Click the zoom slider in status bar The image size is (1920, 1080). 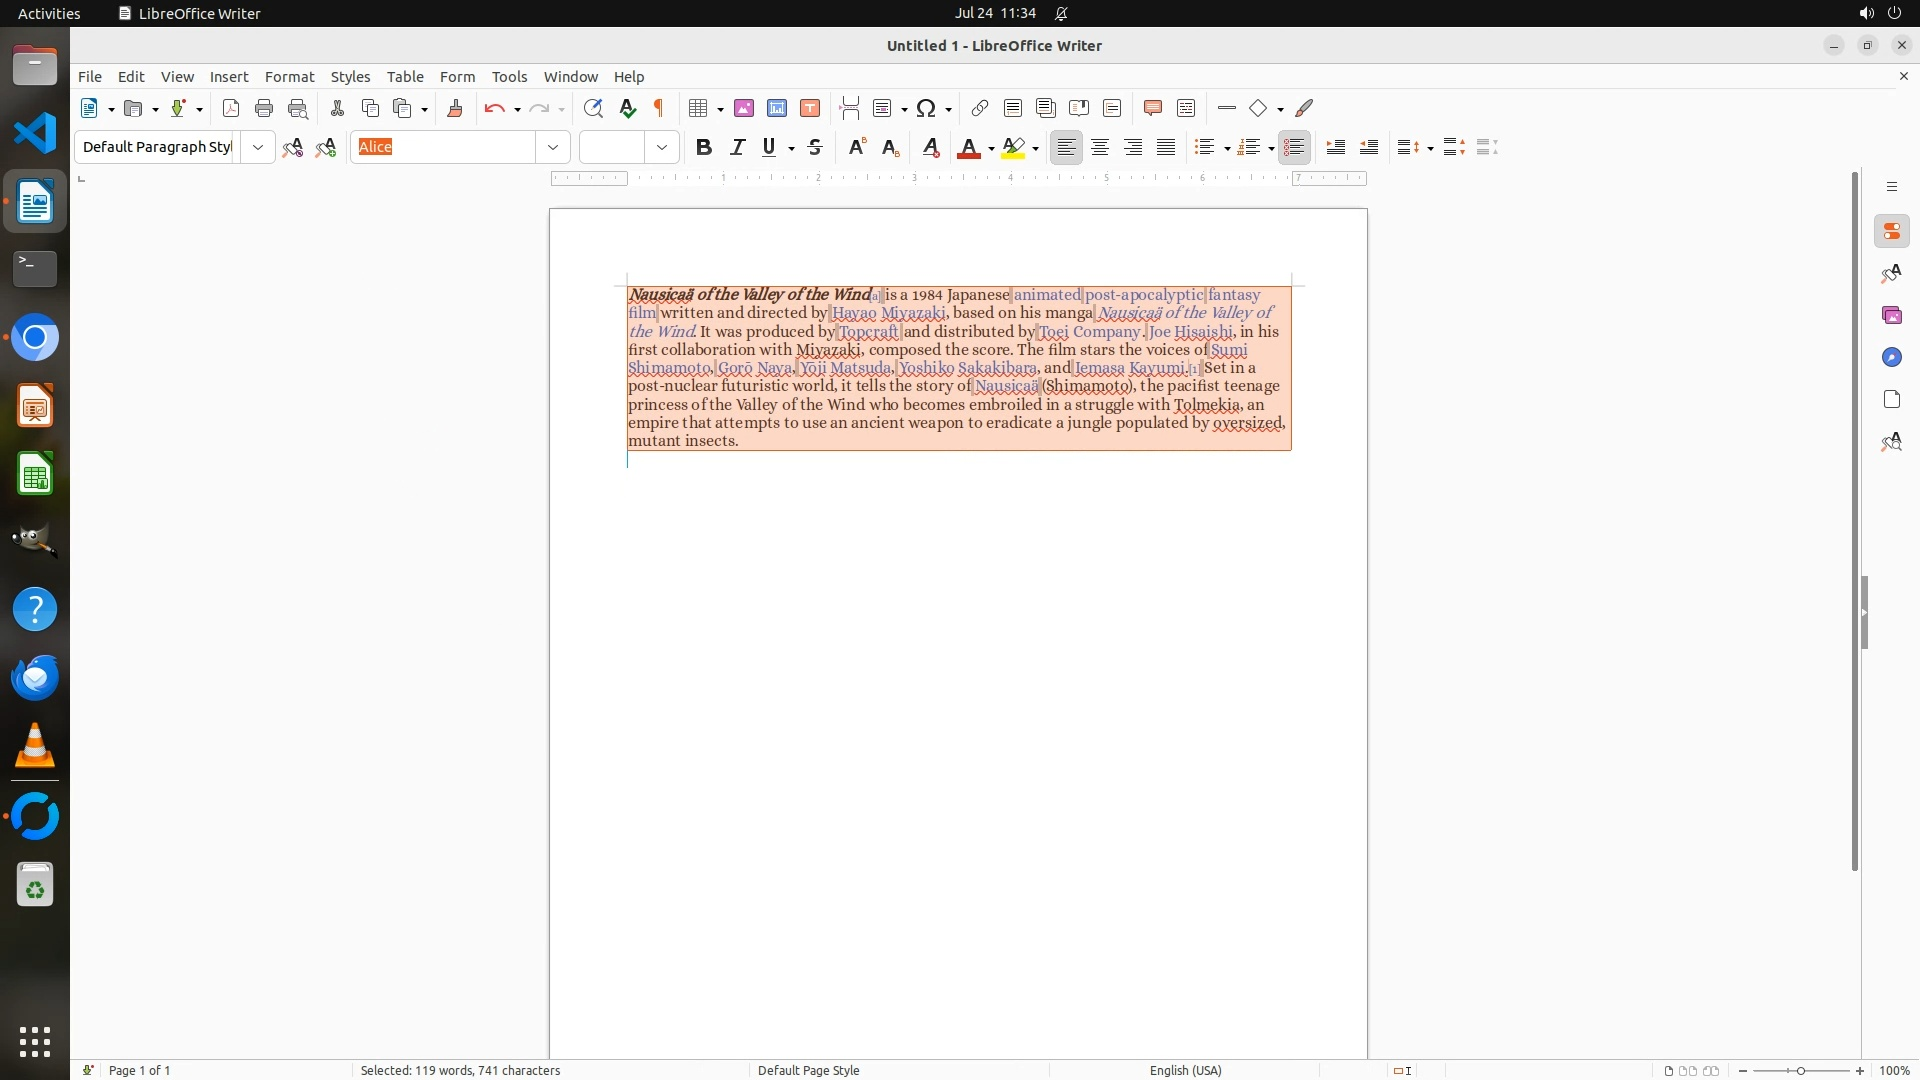(x=1800, y=1070)
